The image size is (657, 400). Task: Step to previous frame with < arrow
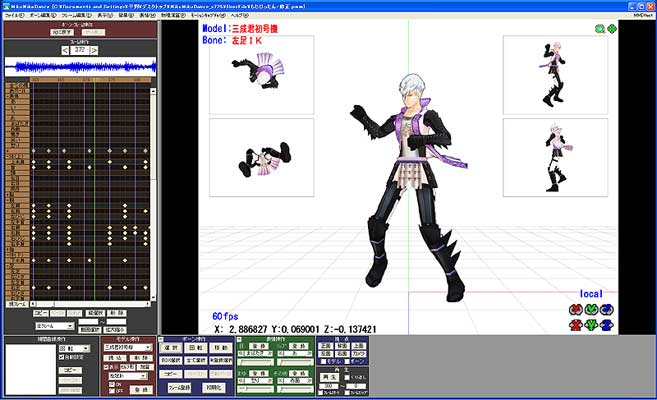click(x=65, y=51)
